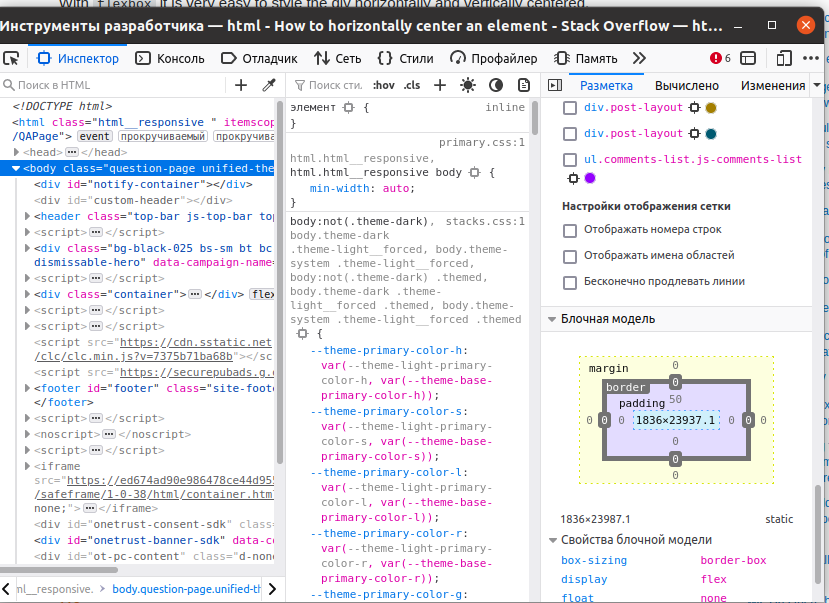The image size is (829, 603).
Task: Toggle dark color scheme simulation icon
Action: pyautogui.click(x=496, y=86)
